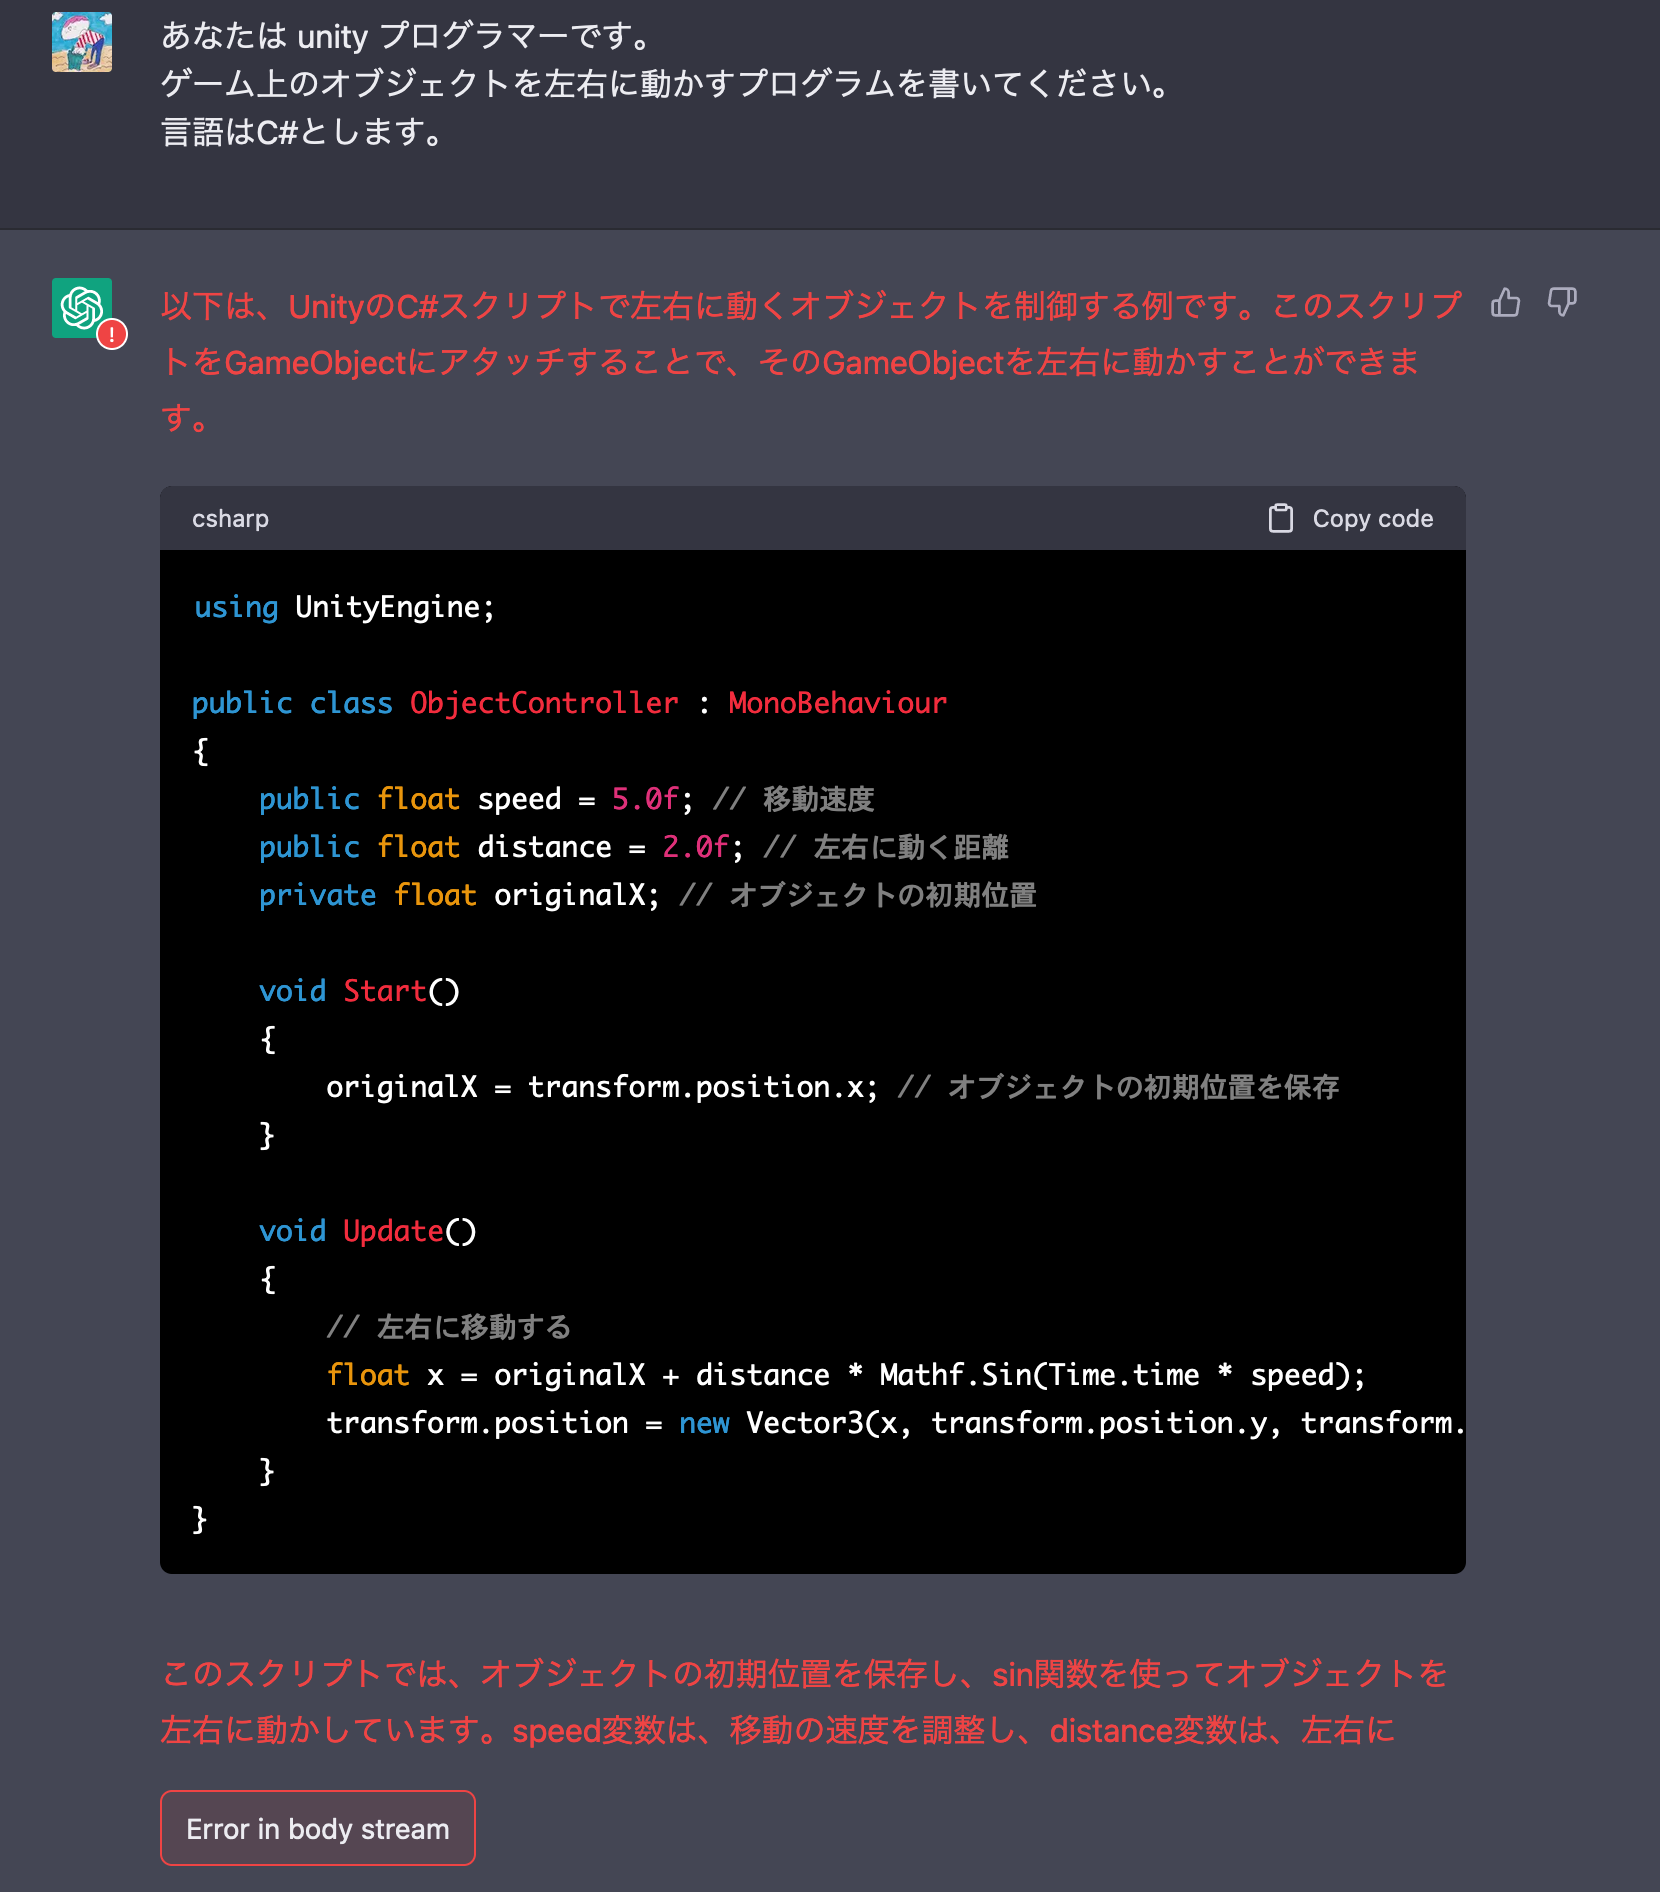Click the 'distance = 2.0f' code line
The height and width of the screenshot is (1892, 1660).
click(x=632, y=847)
